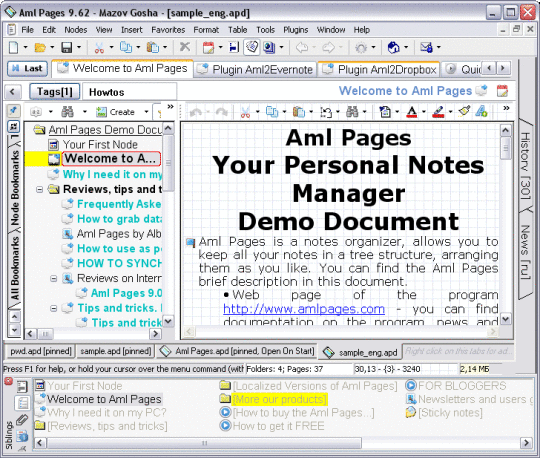The height and width of the screenshot is (458, 540).
Task: Click the highlight marker color icon
Action: 438,112
